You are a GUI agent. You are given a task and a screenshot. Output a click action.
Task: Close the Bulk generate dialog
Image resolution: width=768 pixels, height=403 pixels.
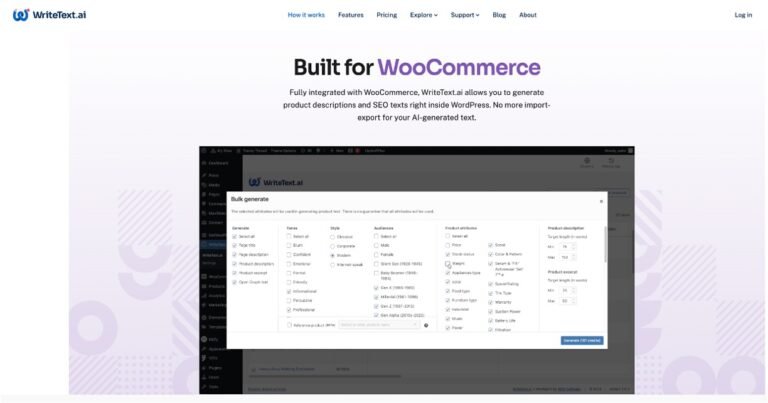click(601, 201)
